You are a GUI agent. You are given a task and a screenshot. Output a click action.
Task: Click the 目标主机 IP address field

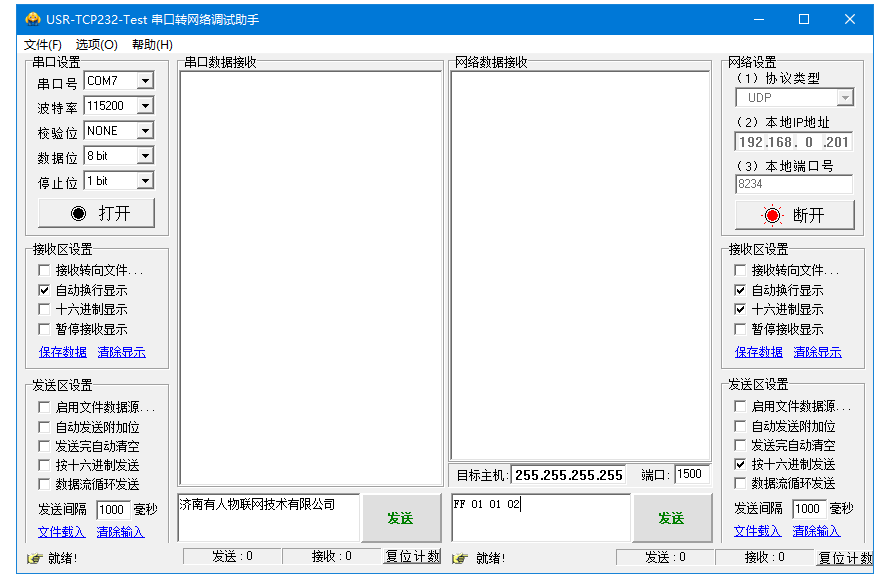point(568,475)
